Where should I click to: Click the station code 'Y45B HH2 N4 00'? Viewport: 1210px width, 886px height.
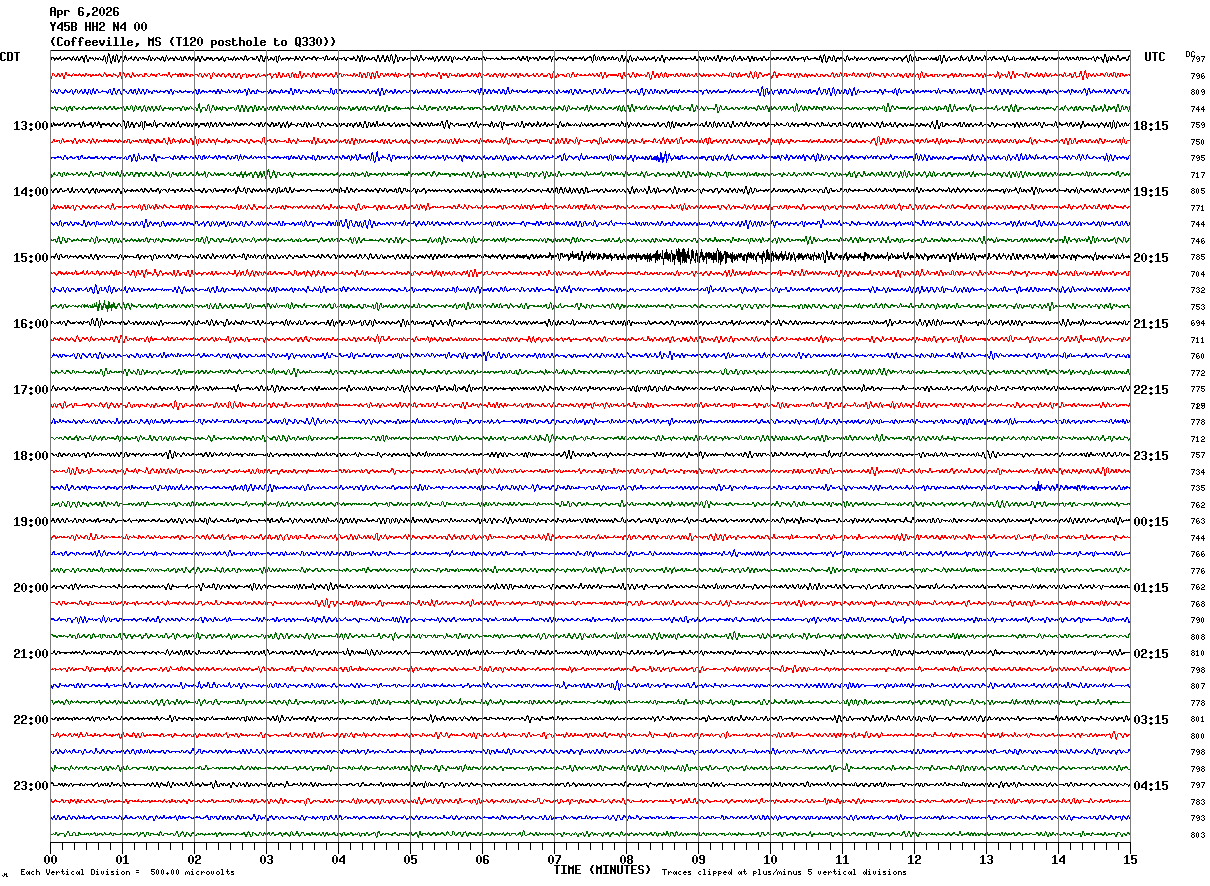pyautogui.click(x=98, y=27)
